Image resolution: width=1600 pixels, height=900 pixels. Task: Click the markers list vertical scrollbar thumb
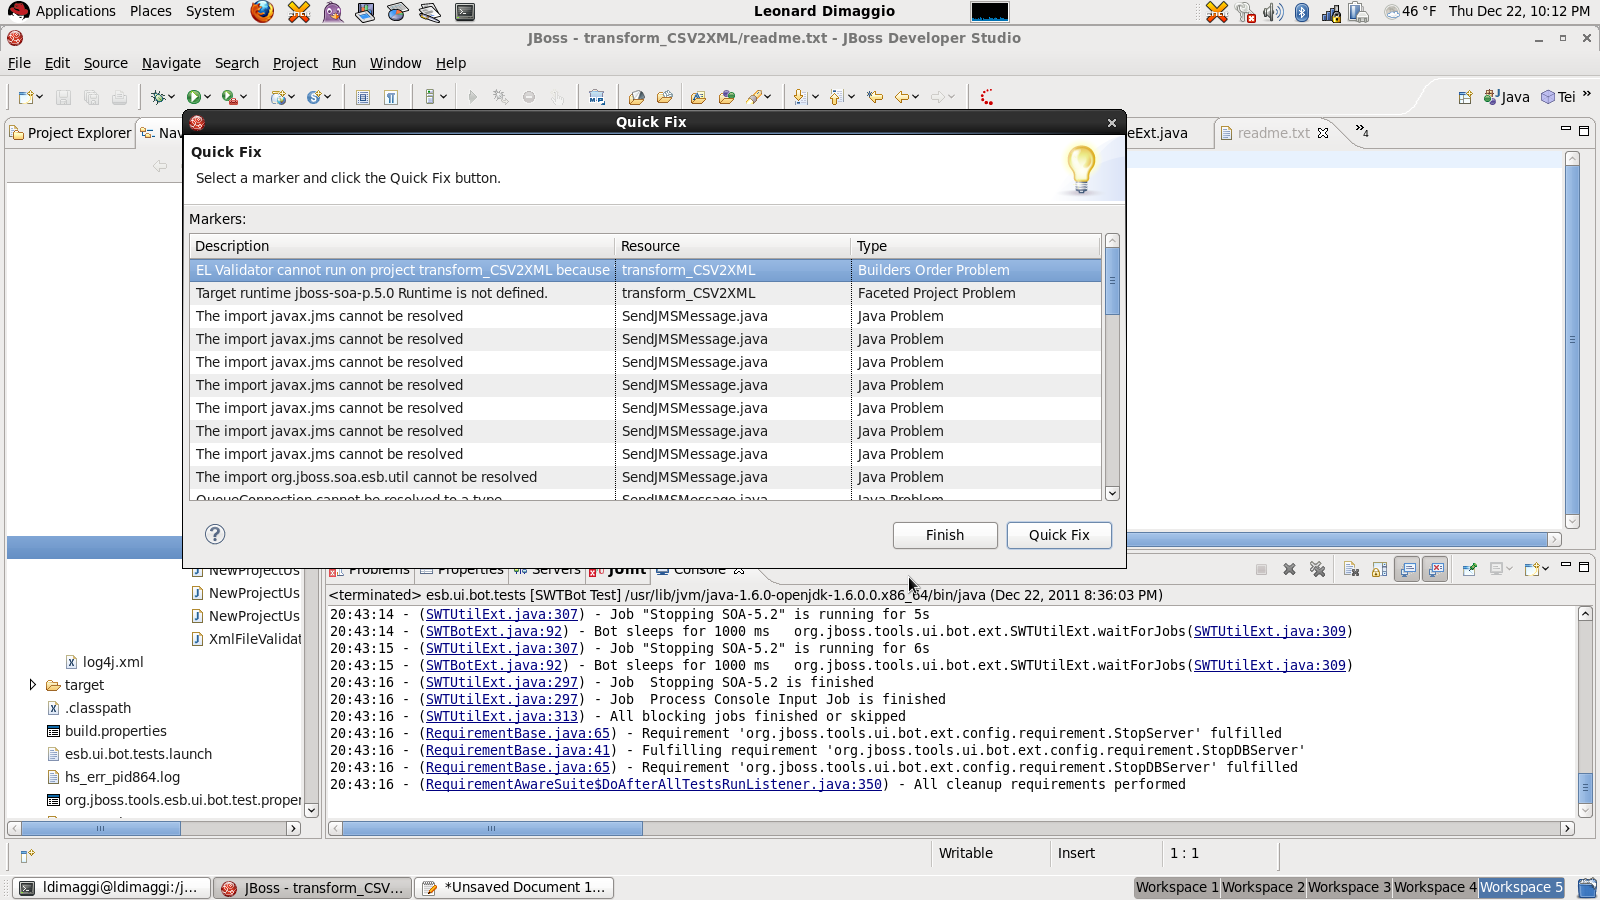pyautogui.click(x=1112, y=282)
